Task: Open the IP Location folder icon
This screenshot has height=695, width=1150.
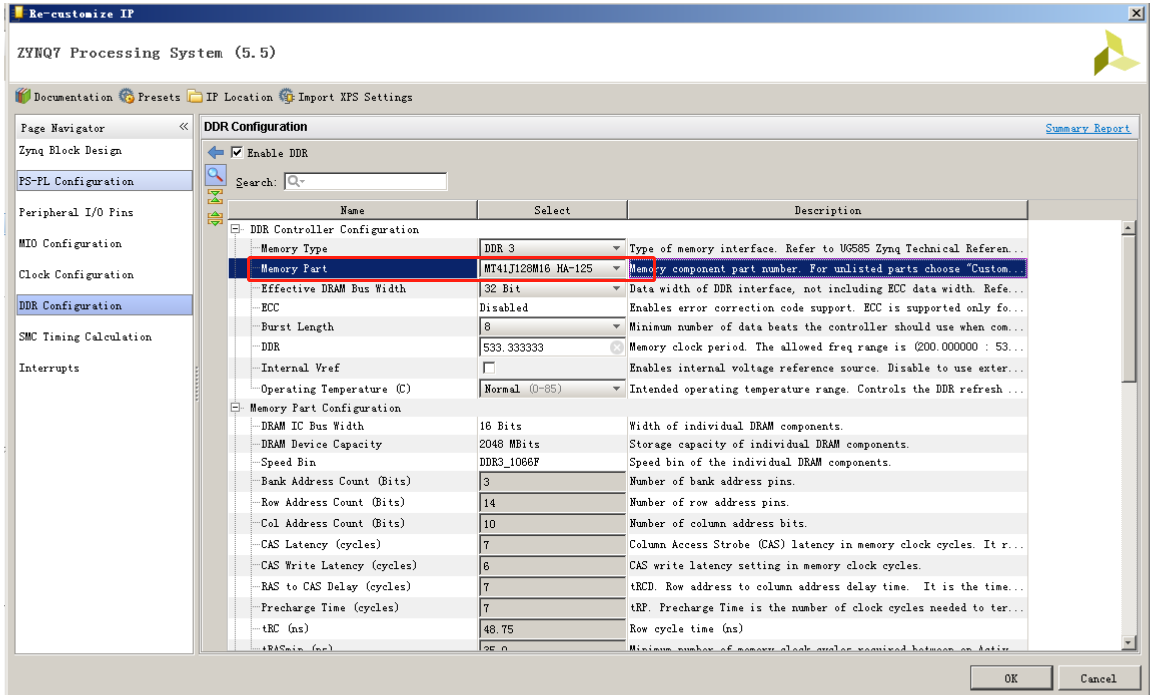Action: coord(194,96)
